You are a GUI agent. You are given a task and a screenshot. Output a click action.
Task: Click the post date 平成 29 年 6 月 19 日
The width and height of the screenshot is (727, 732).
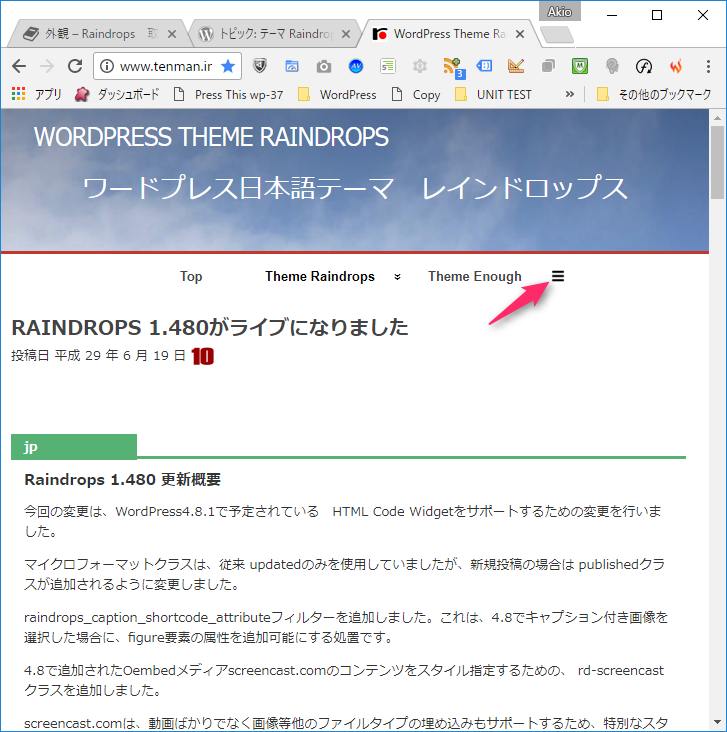click(120, 356)
